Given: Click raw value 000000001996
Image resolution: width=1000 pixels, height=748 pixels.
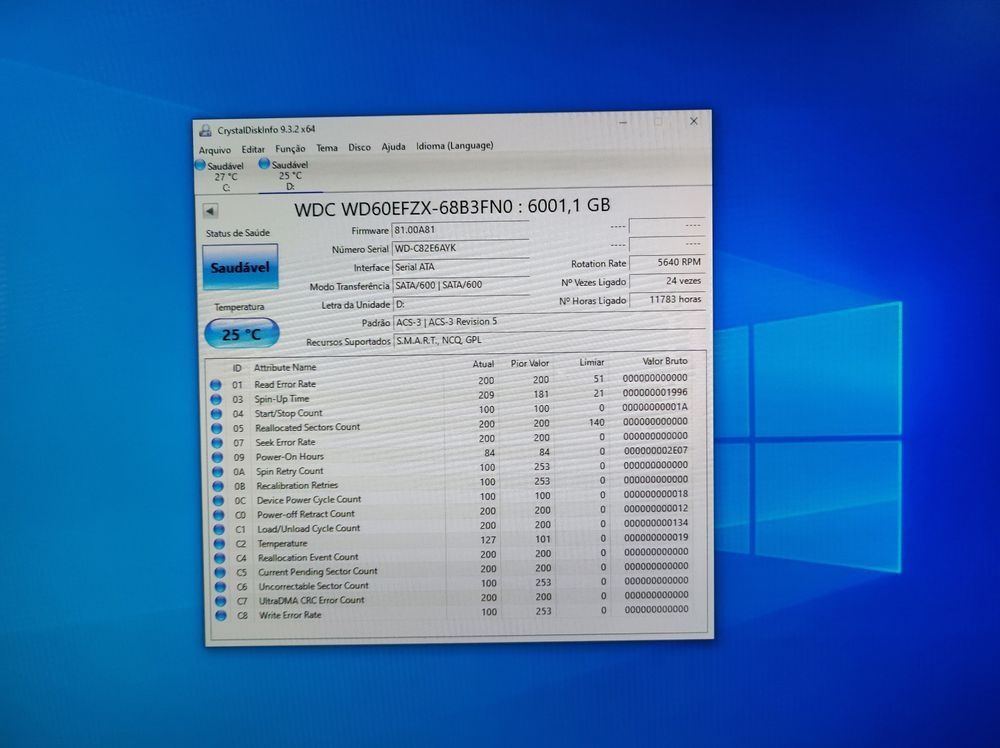Looking at the screenshot, I should tap(655, 392).
